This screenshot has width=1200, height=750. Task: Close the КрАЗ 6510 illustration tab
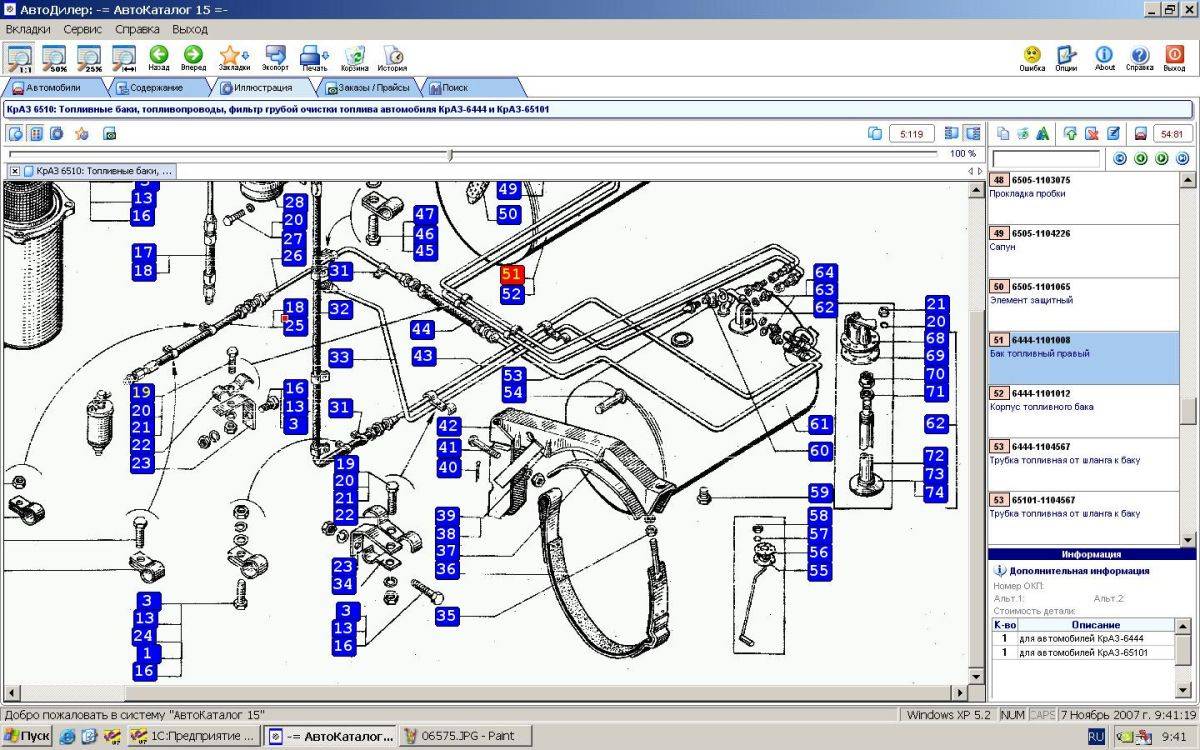(x=14, y=171)
